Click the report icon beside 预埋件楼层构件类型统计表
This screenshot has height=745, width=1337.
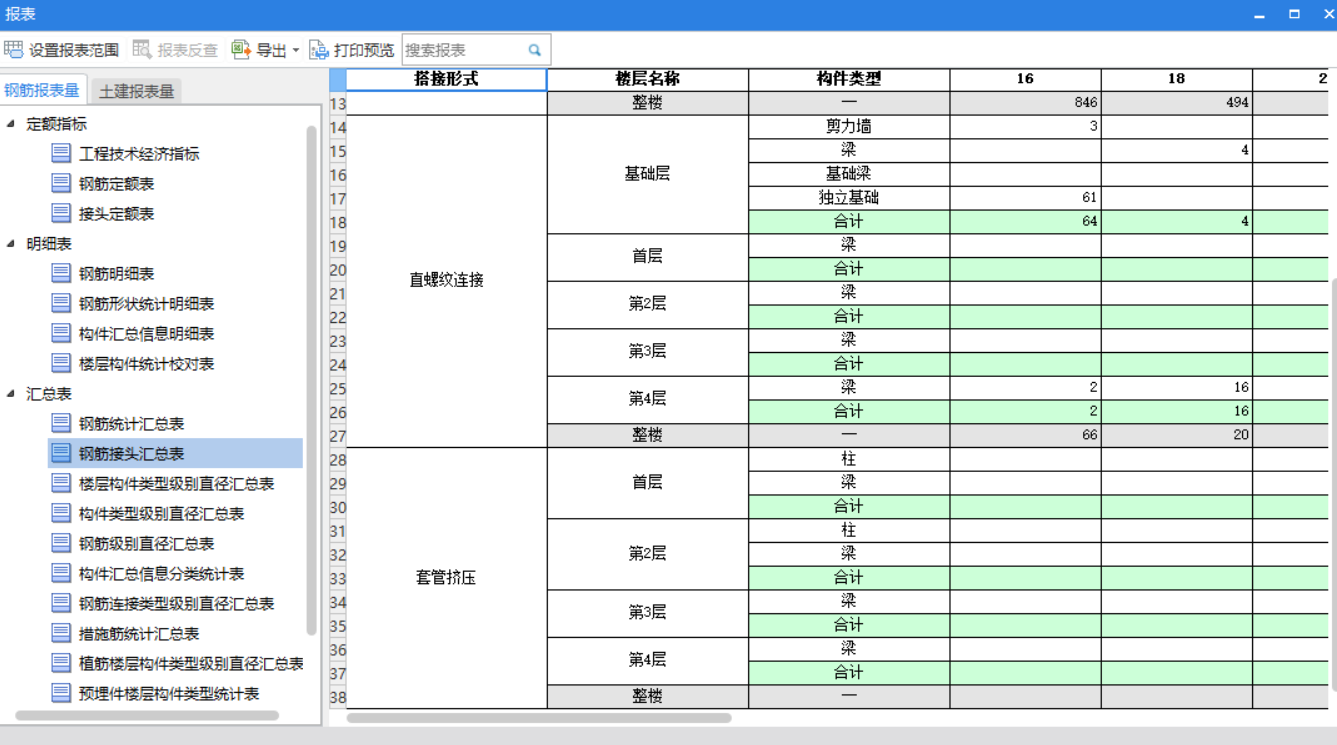61,693
